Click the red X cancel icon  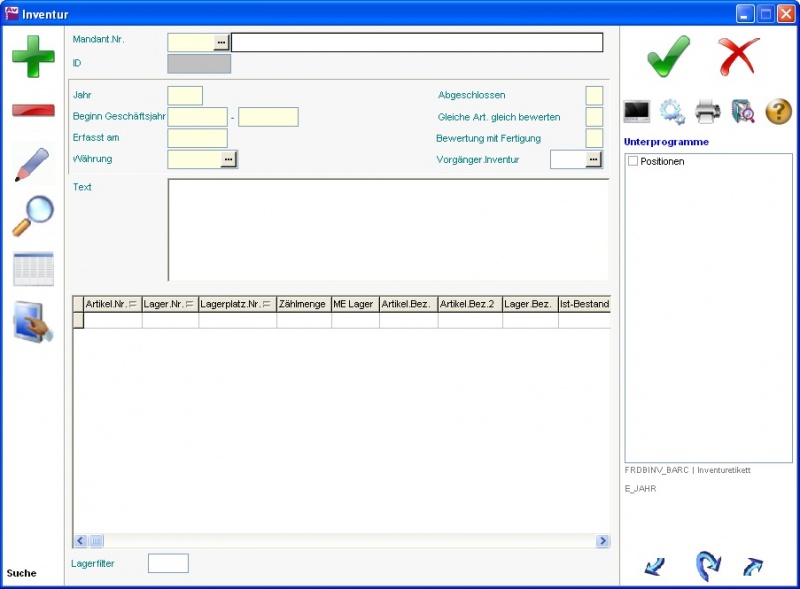click(739, 56)
